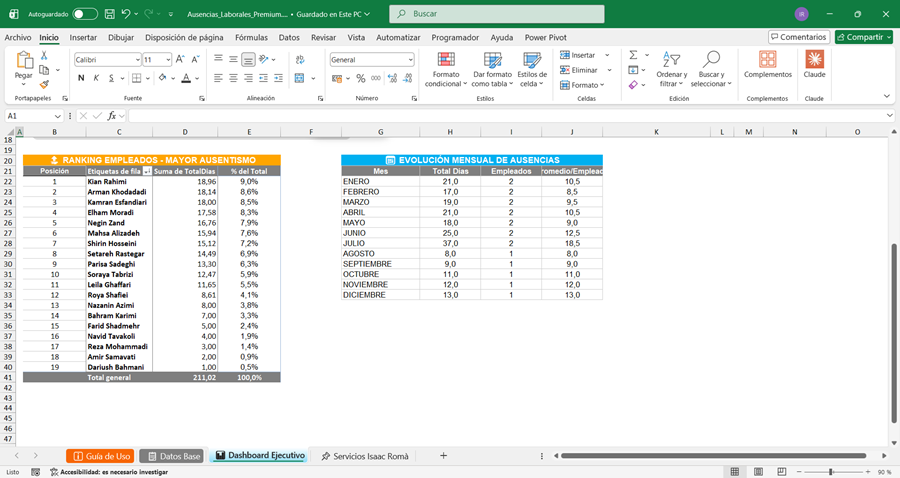Select the Copiar formato paintbrush
Image resolution: width=900 pixels, height=478 pixels.
click(44, 84)
